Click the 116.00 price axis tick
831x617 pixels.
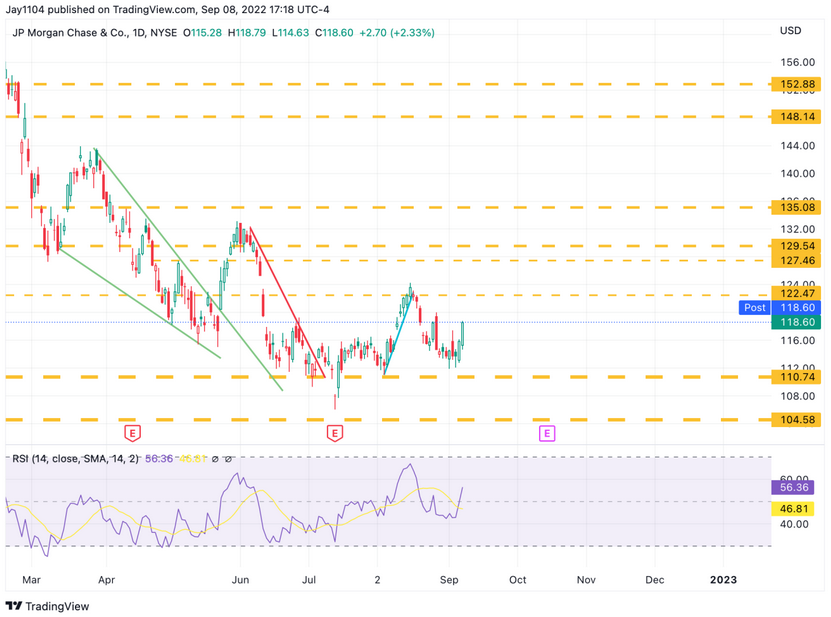(798, 340)
